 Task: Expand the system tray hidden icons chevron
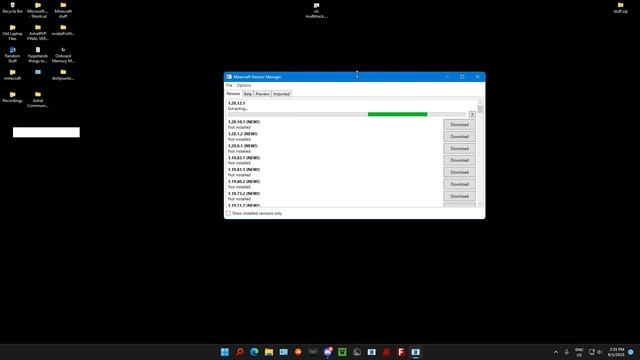(556, 352)
